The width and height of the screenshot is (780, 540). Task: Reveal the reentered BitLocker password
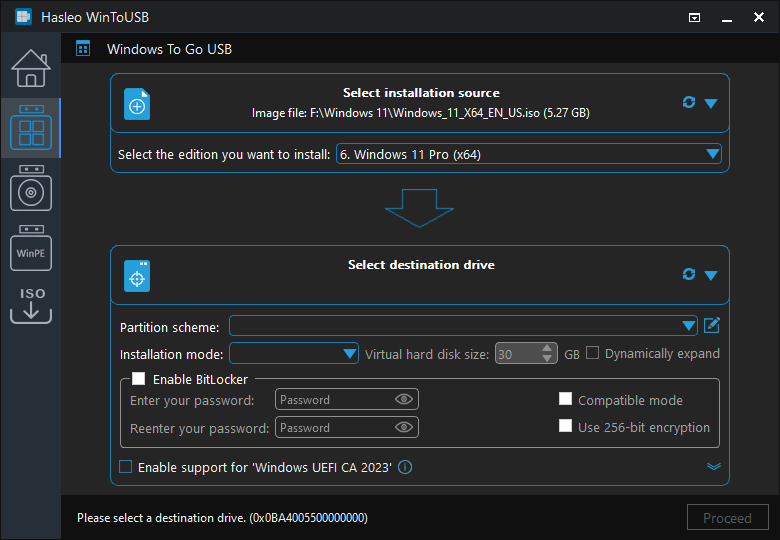point(404,427)
